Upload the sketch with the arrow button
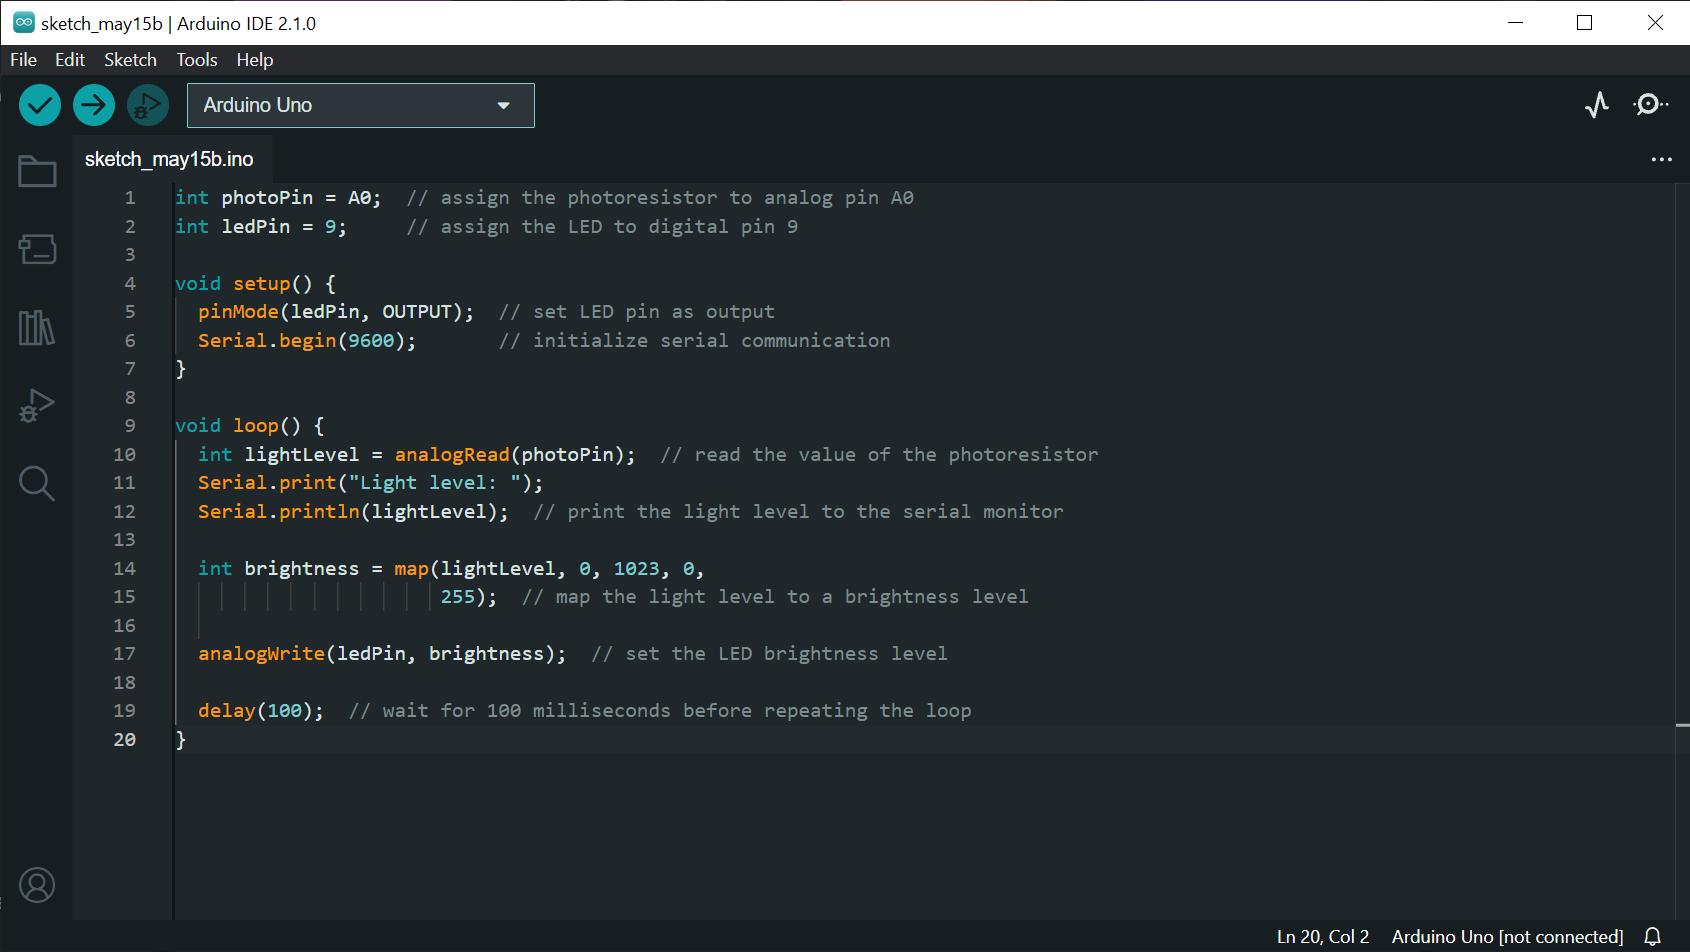This screenshot has width=1690, height=952. 94,105
